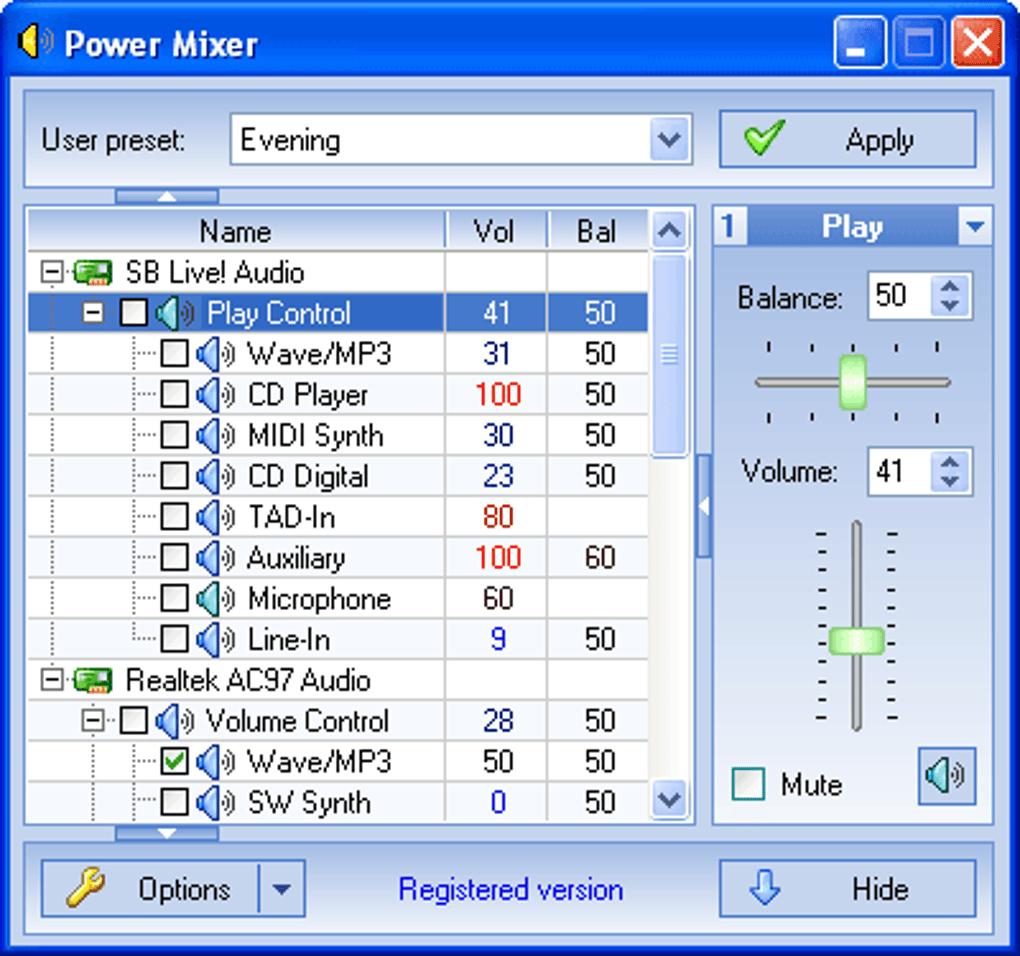Click the number 1 badge in Play header
This screenshot has width=1020, height=956.
tap(729, 226)
